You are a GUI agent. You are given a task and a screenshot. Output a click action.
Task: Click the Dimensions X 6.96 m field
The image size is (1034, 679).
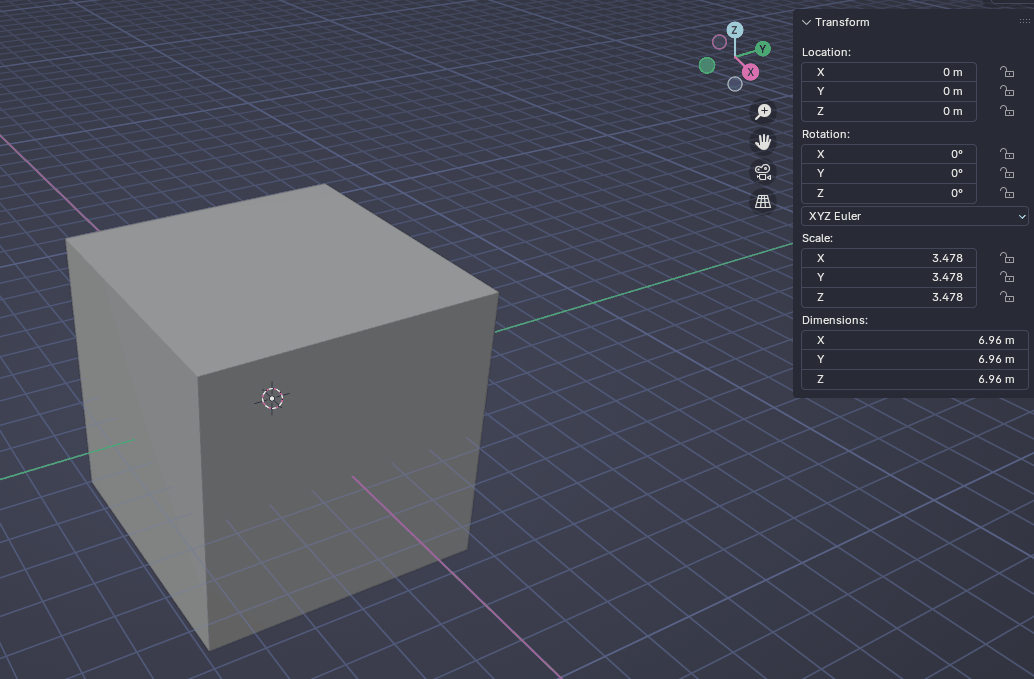(915, 340)
